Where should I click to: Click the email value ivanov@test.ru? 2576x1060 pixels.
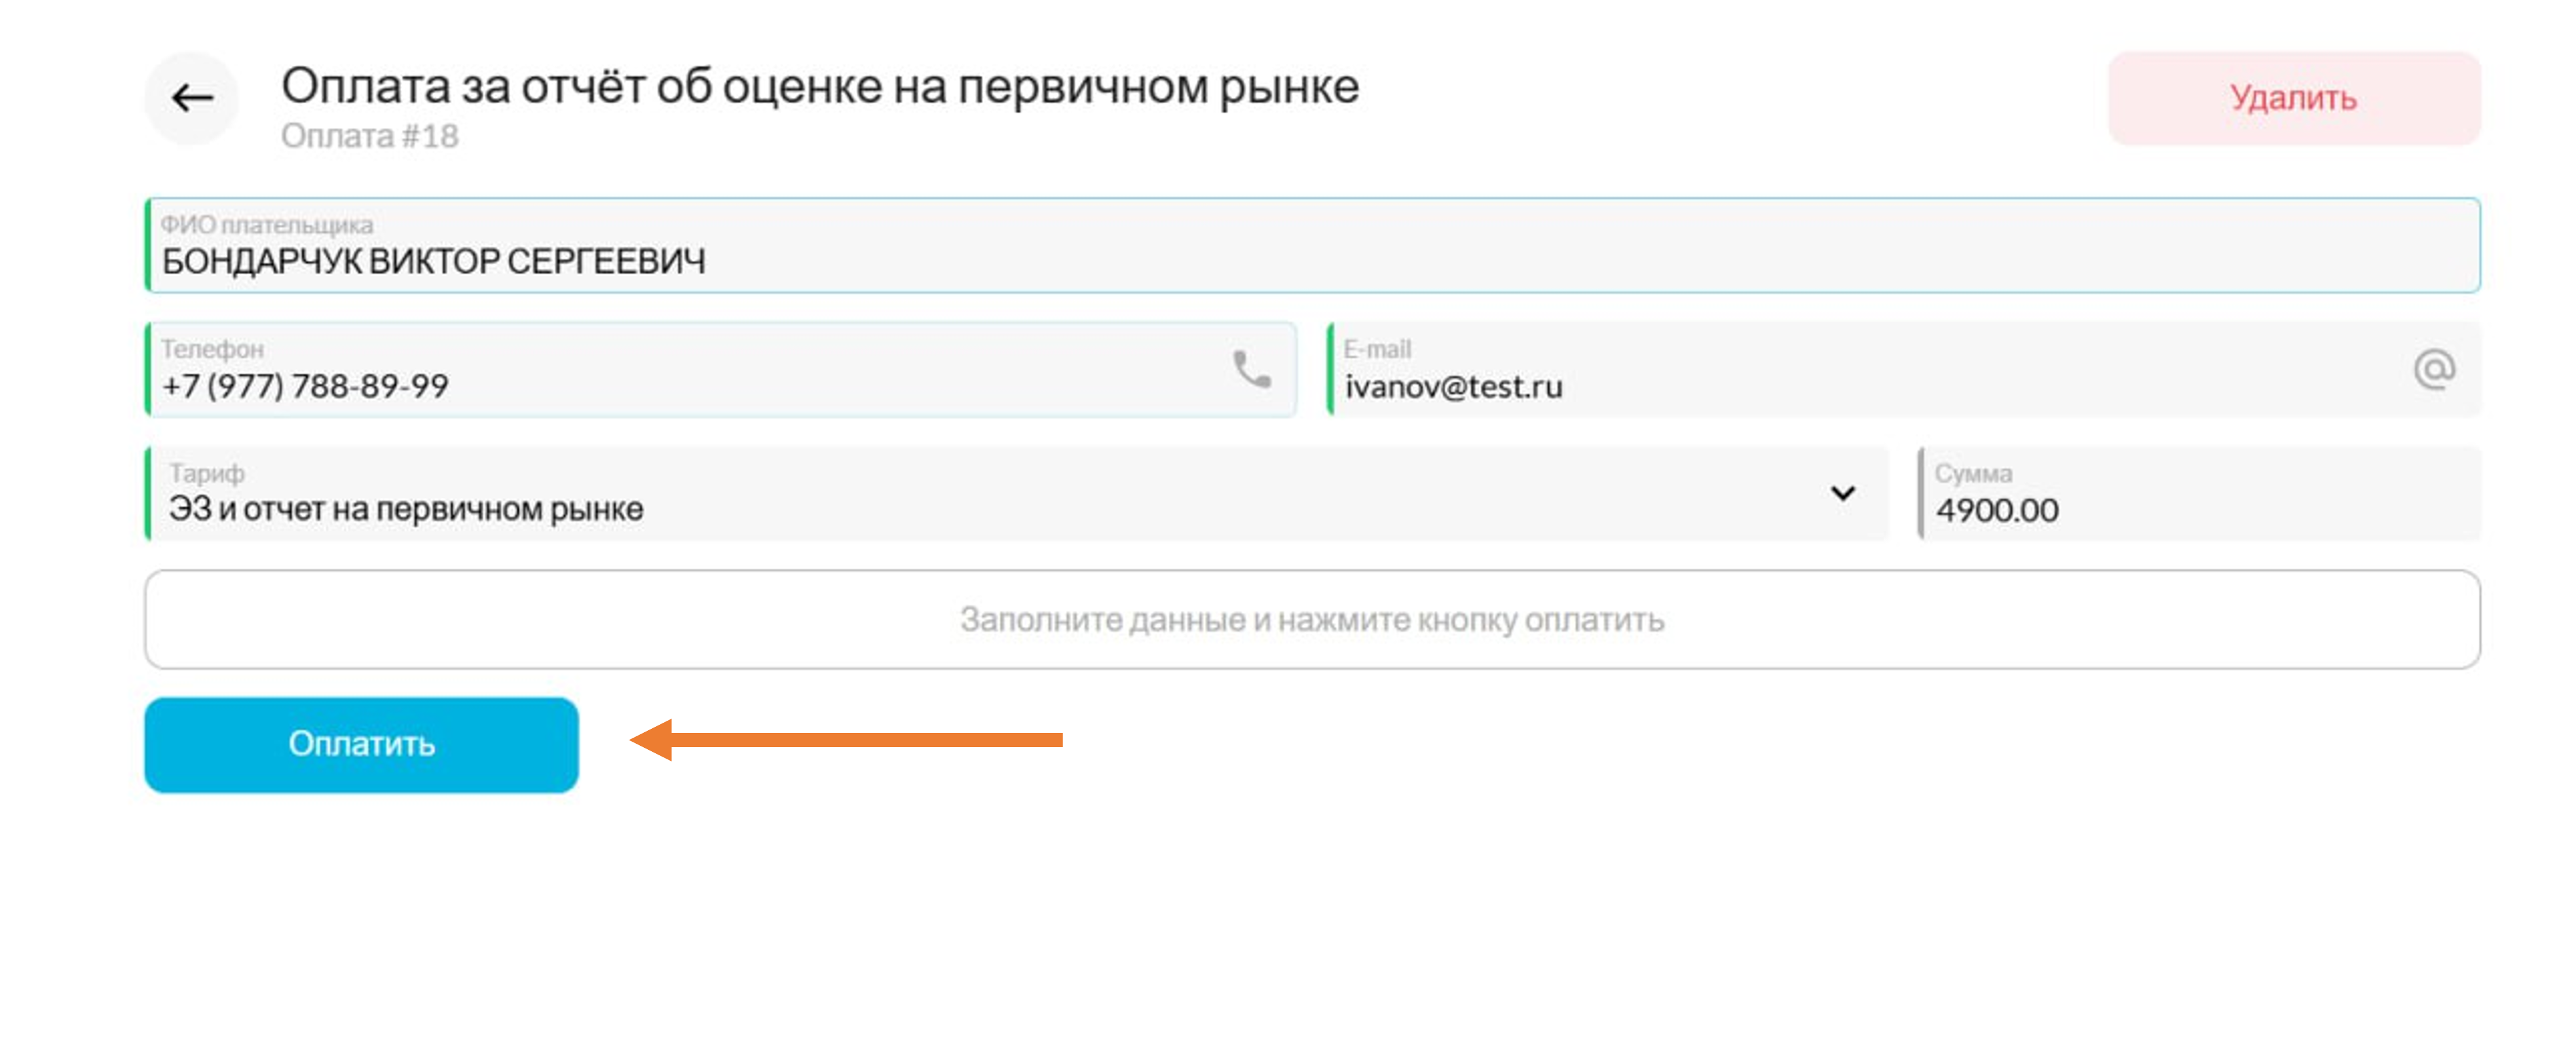click(1453, 387)
